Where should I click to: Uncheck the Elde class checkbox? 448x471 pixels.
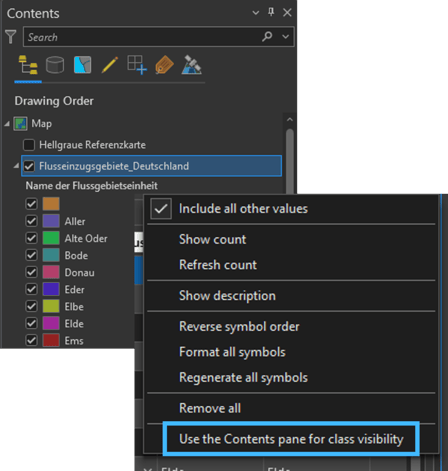(32, 323)
